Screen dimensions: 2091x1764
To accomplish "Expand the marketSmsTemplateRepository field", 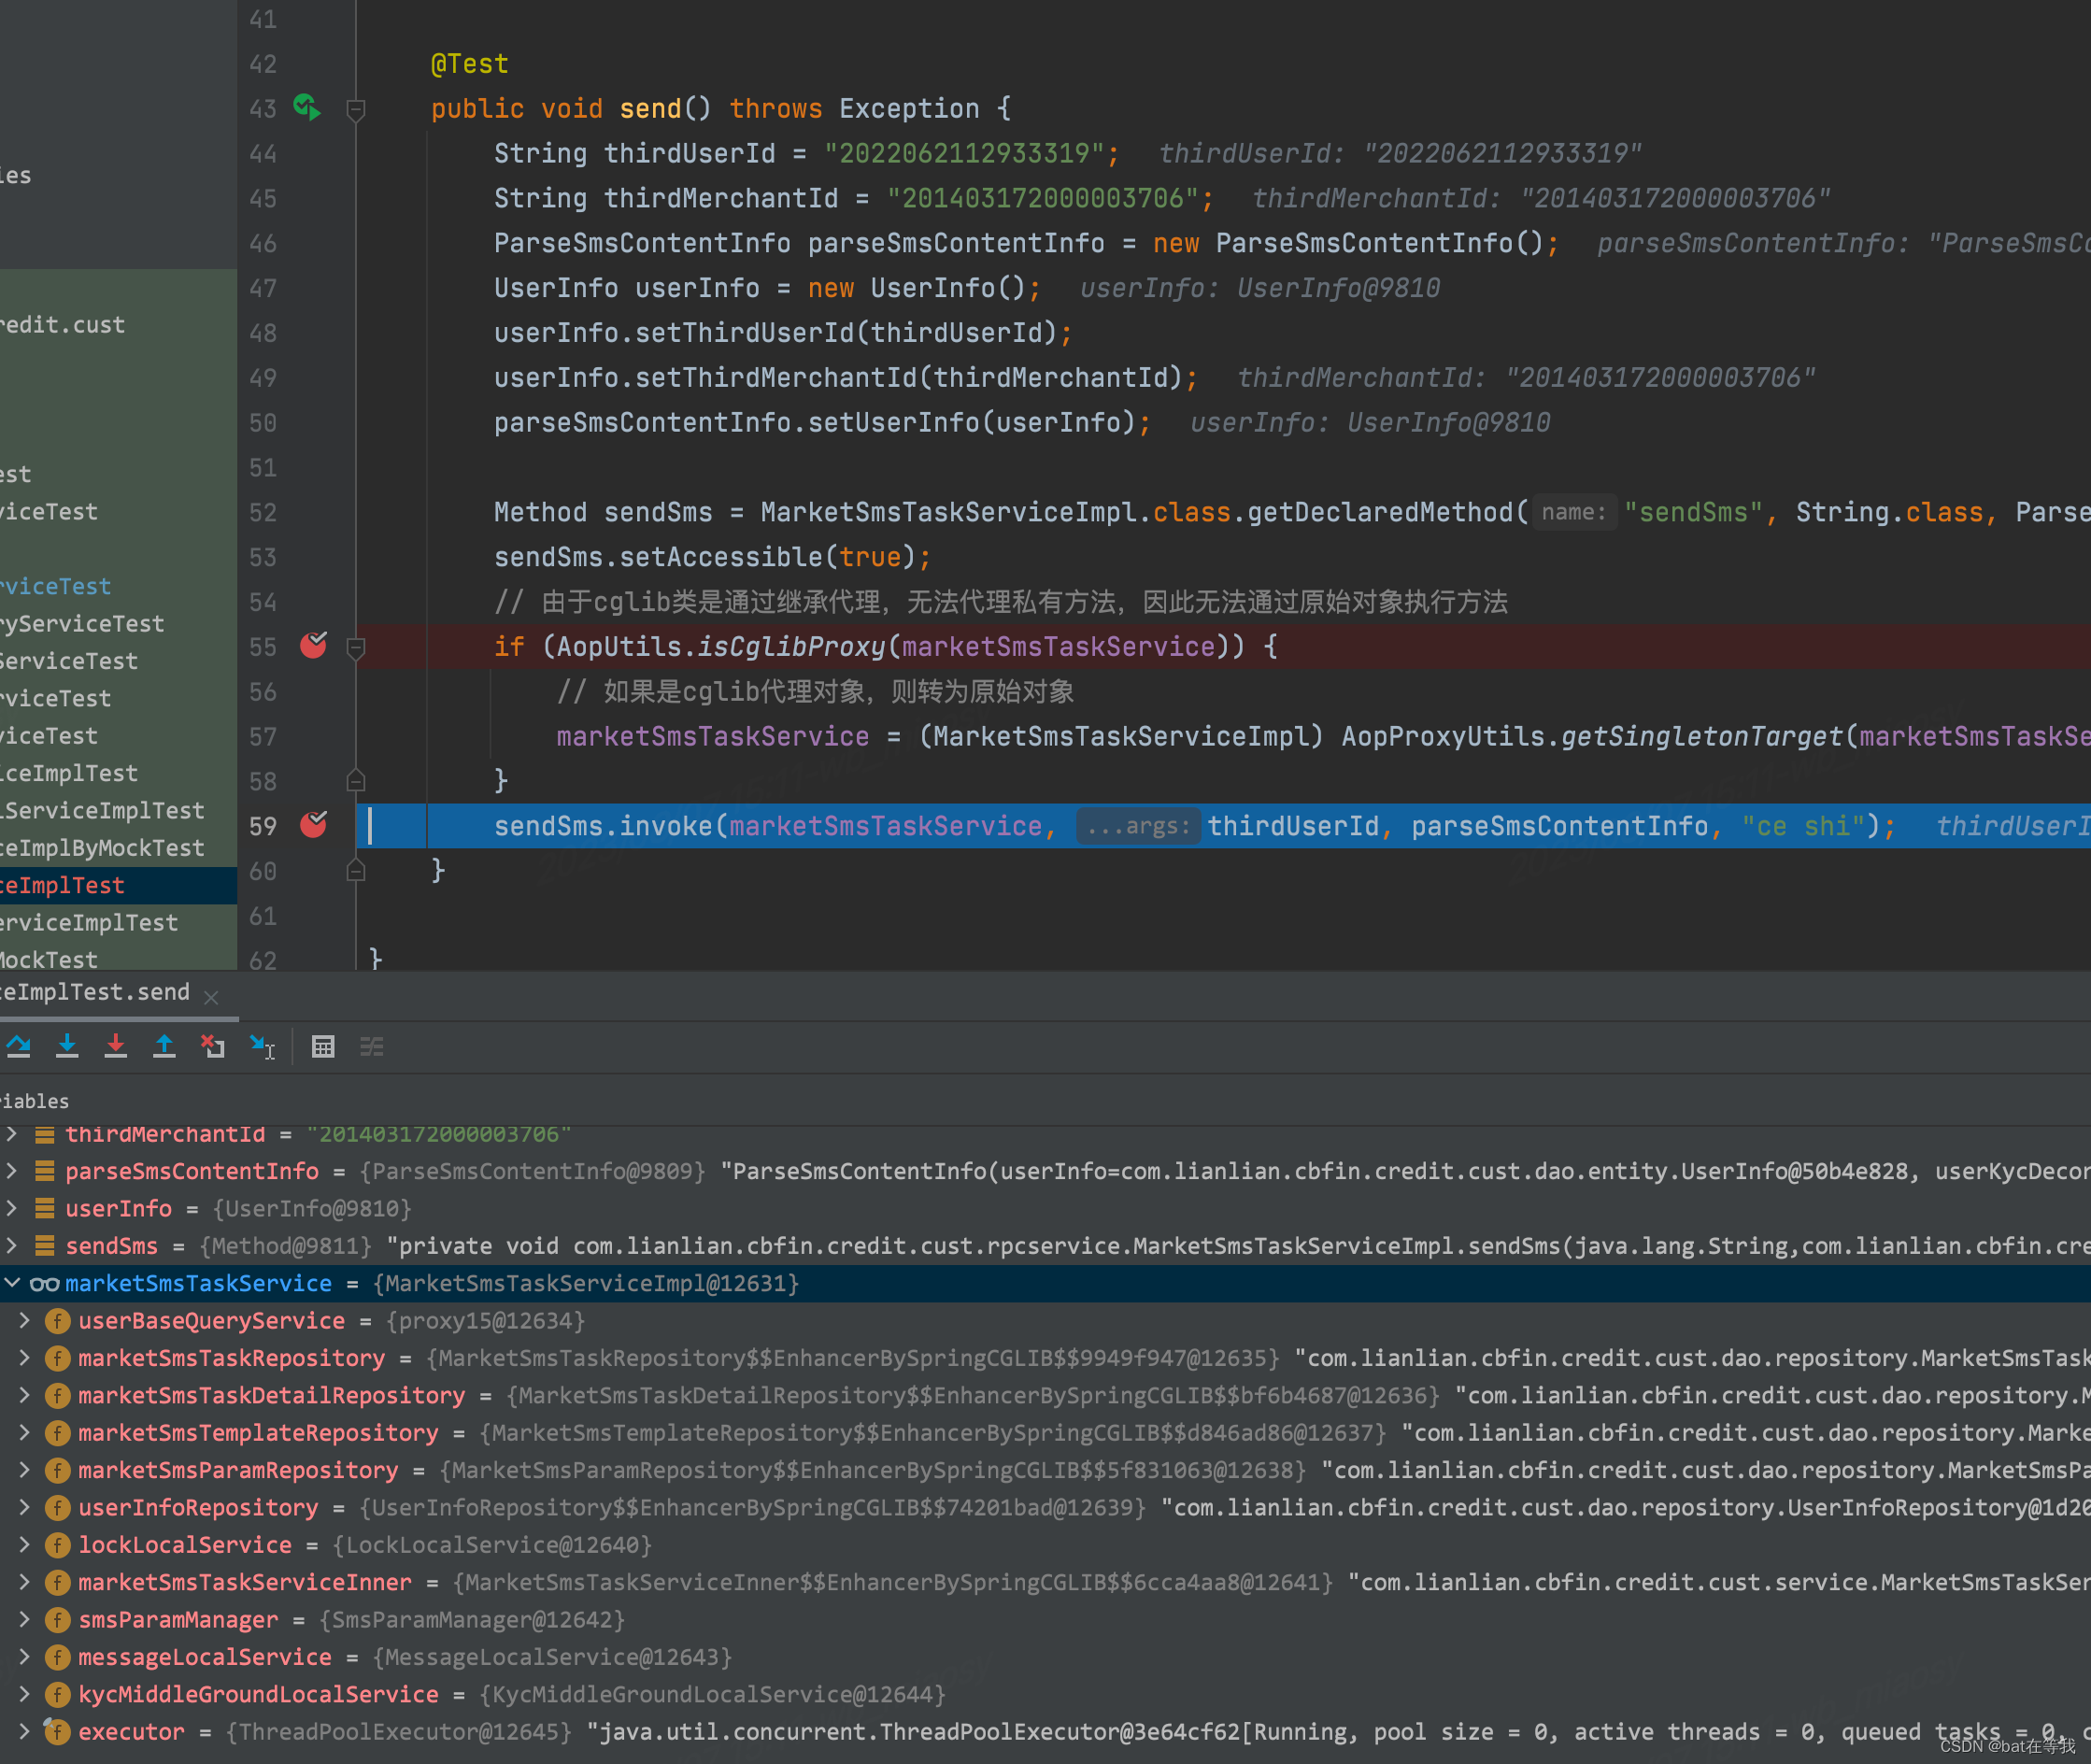I will (x=25, y=1432).
